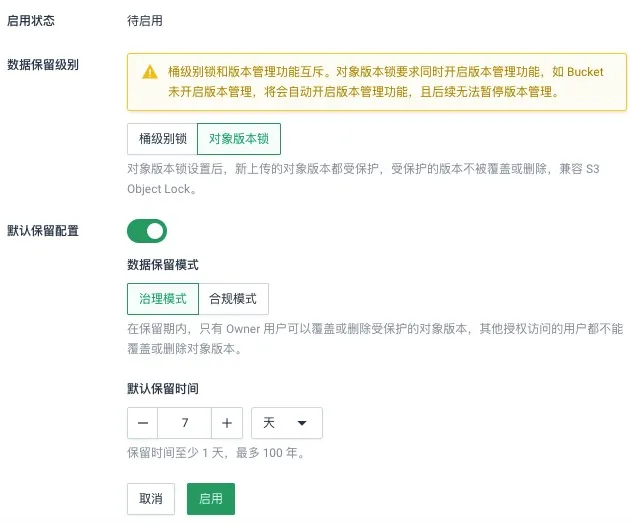
Task: Select the 桶级别锁 option
Action: click(x=162, y=138)
